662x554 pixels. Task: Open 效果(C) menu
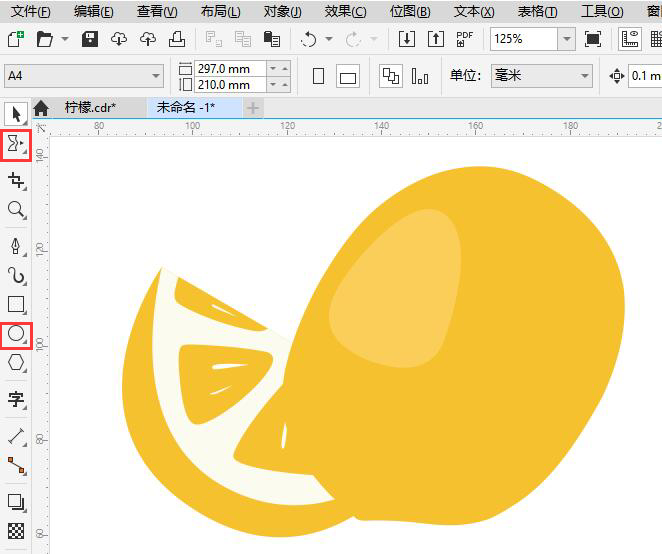click(x=345, y=11)
